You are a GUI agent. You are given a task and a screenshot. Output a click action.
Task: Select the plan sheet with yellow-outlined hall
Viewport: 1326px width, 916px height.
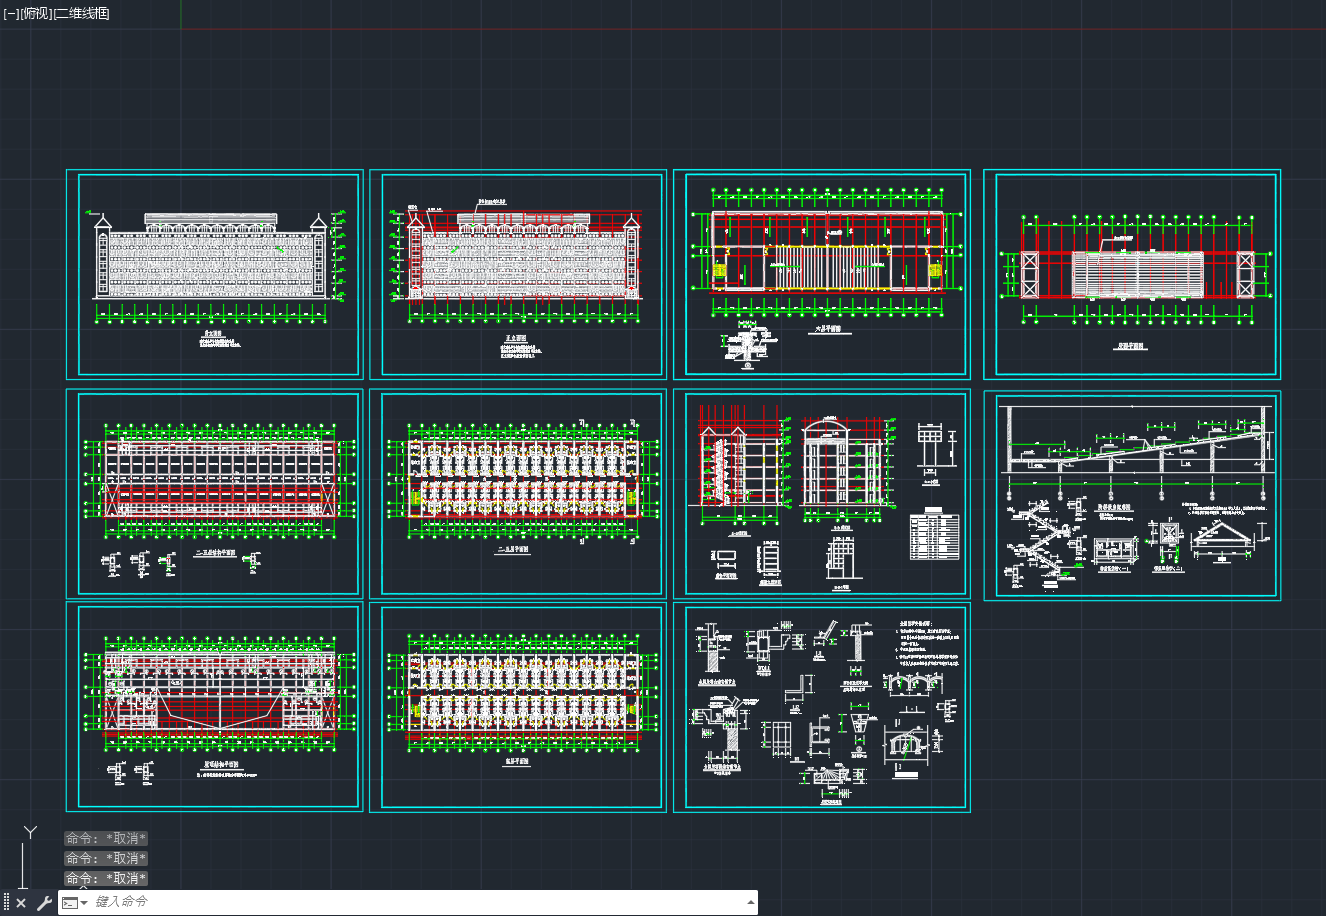(x=821, y=274)
